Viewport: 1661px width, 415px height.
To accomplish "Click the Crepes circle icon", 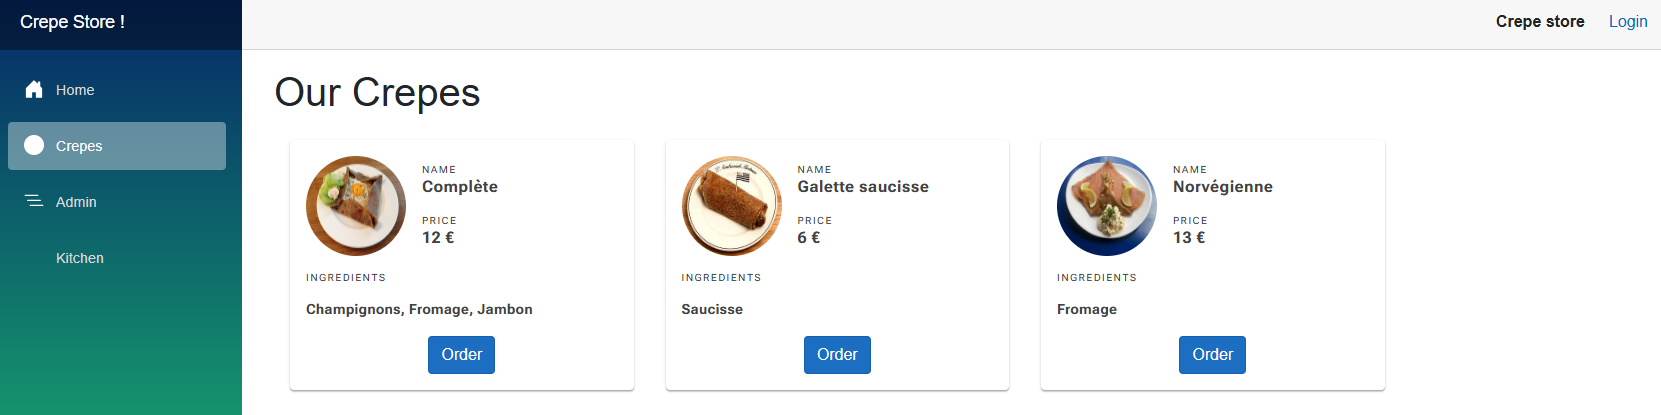I will click(x=34, y=146).
